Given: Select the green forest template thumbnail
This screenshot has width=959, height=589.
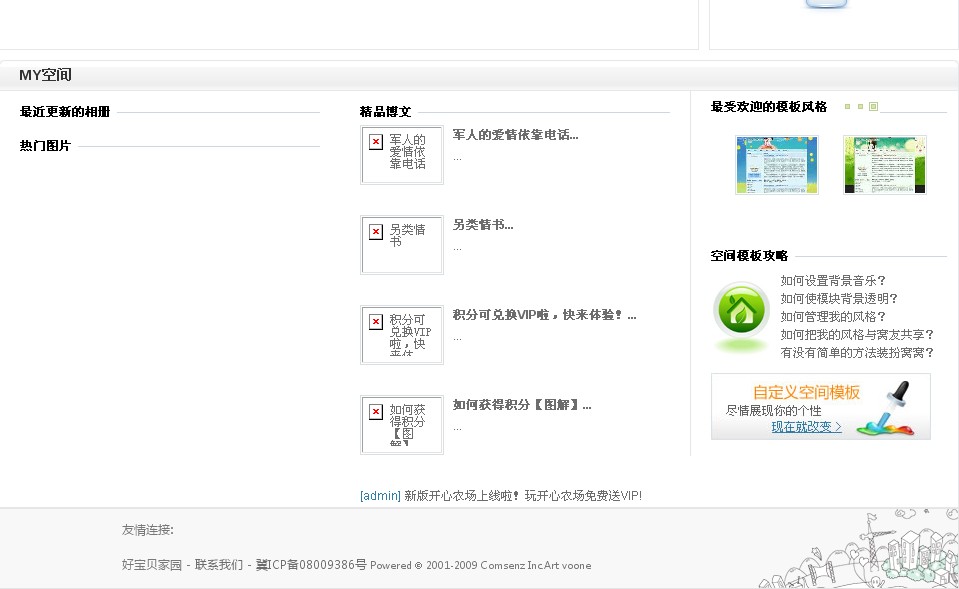Looking at the screenshot, I should [885, 165].
